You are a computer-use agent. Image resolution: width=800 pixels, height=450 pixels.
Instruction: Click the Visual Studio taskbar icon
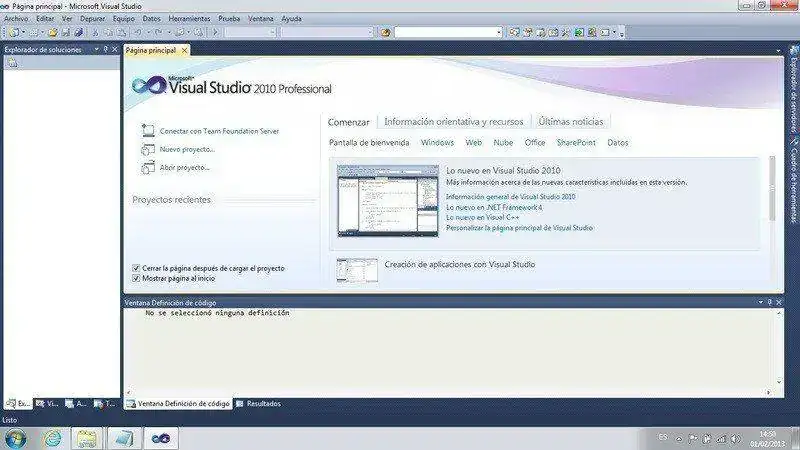click(161, 438)
